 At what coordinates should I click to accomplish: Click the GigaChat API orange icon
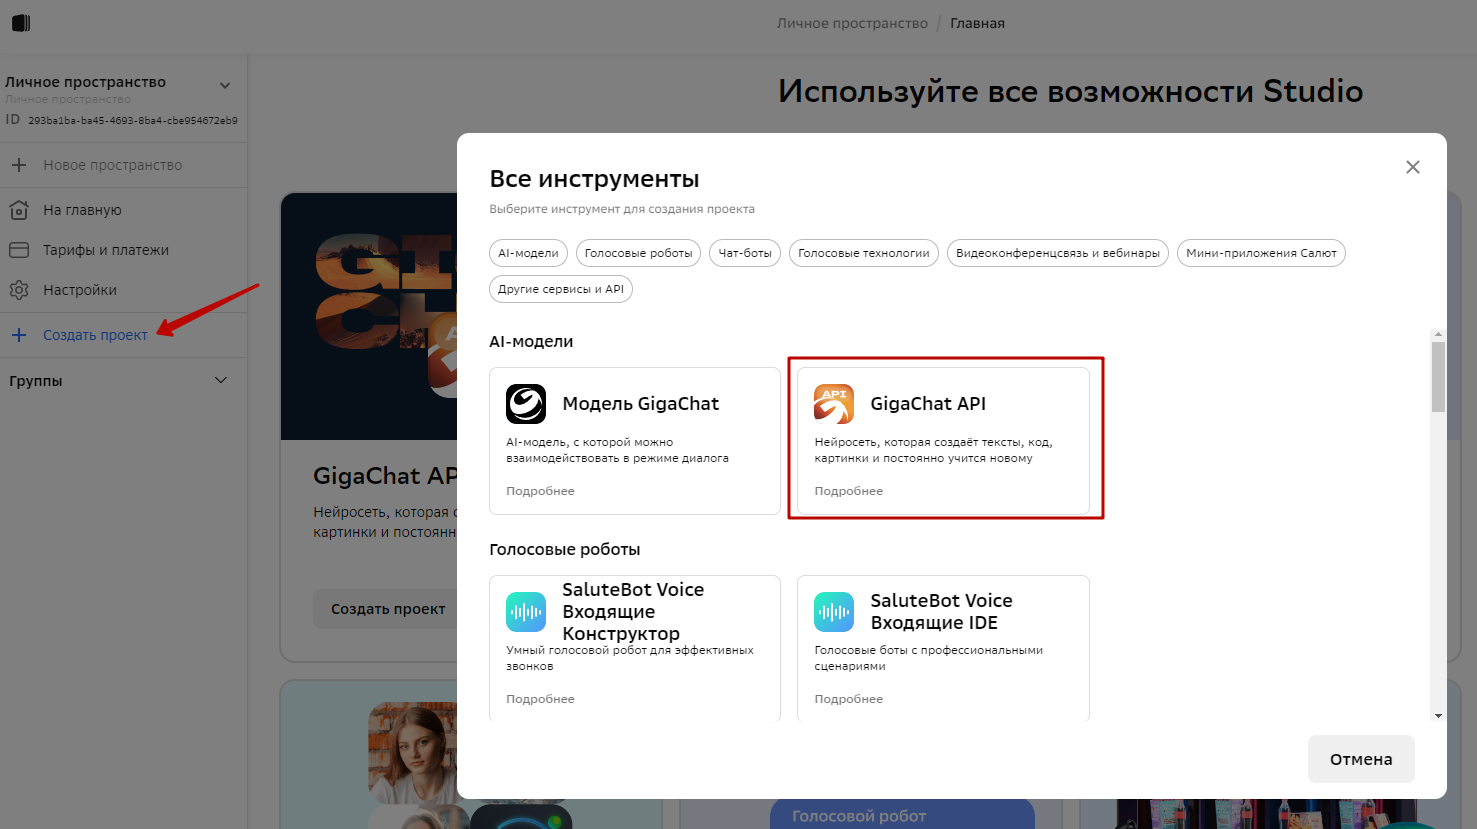(x=834, y=404)
